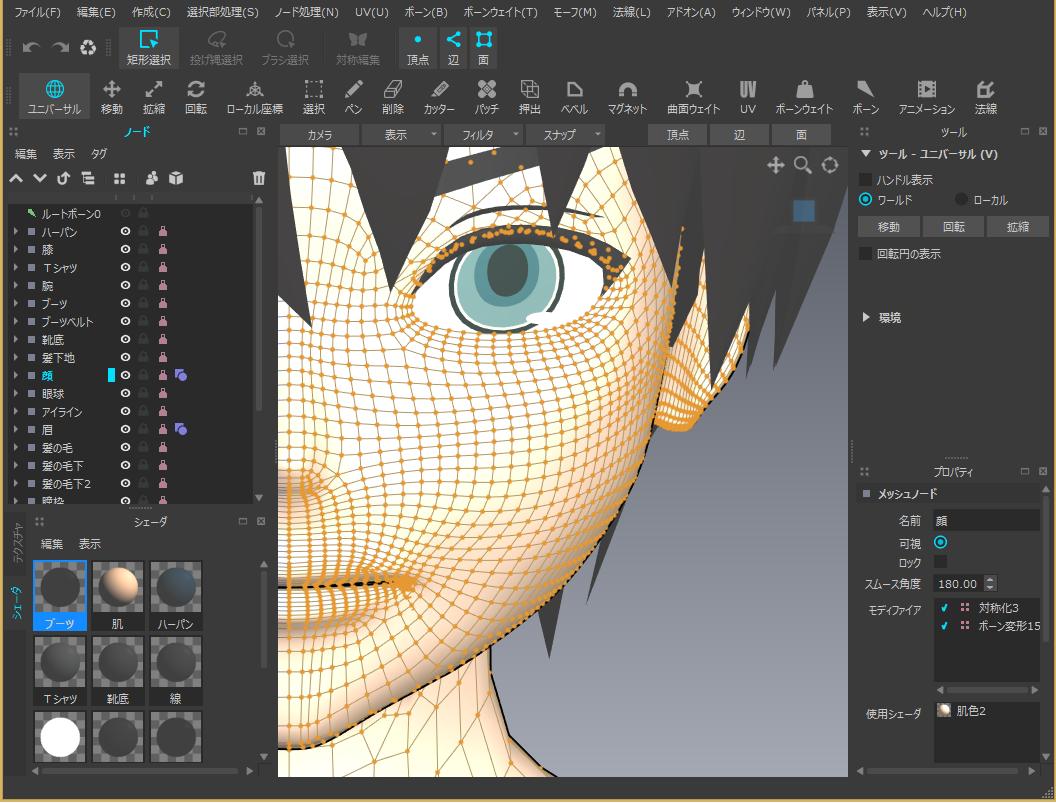
Task: Select the ワールド radio button
Action: click(x=865, y=199)
